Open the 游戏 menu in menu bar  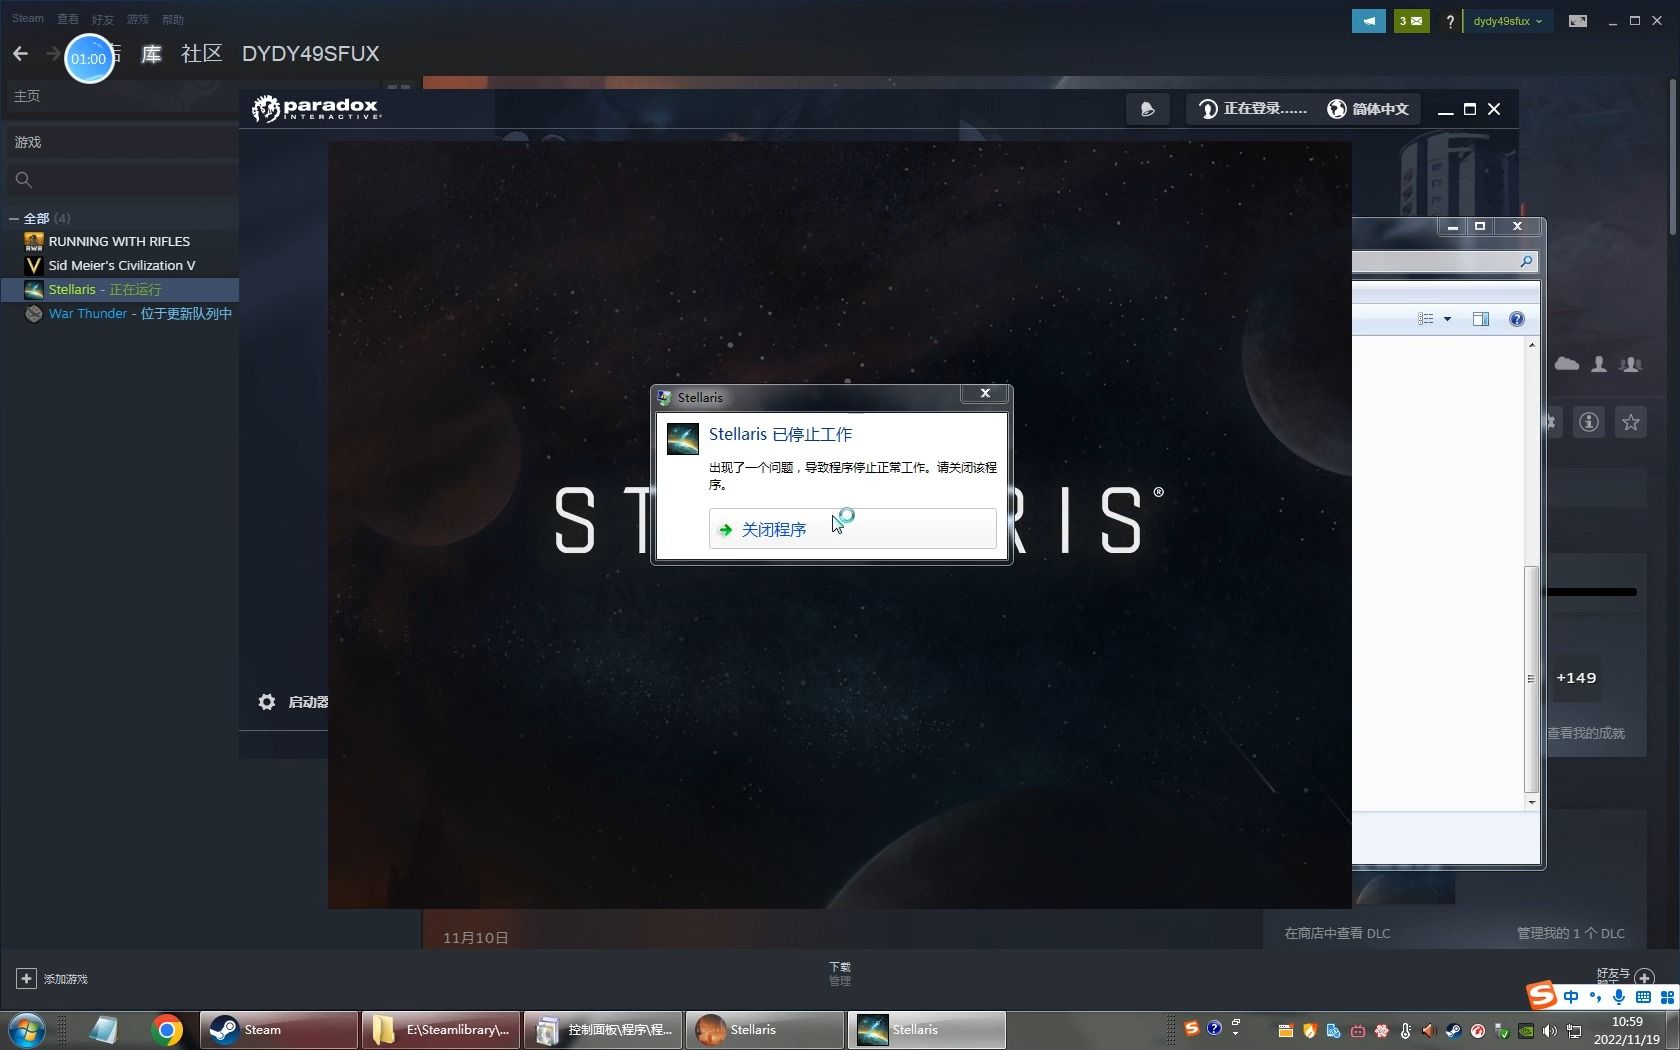tap(137, 19)
